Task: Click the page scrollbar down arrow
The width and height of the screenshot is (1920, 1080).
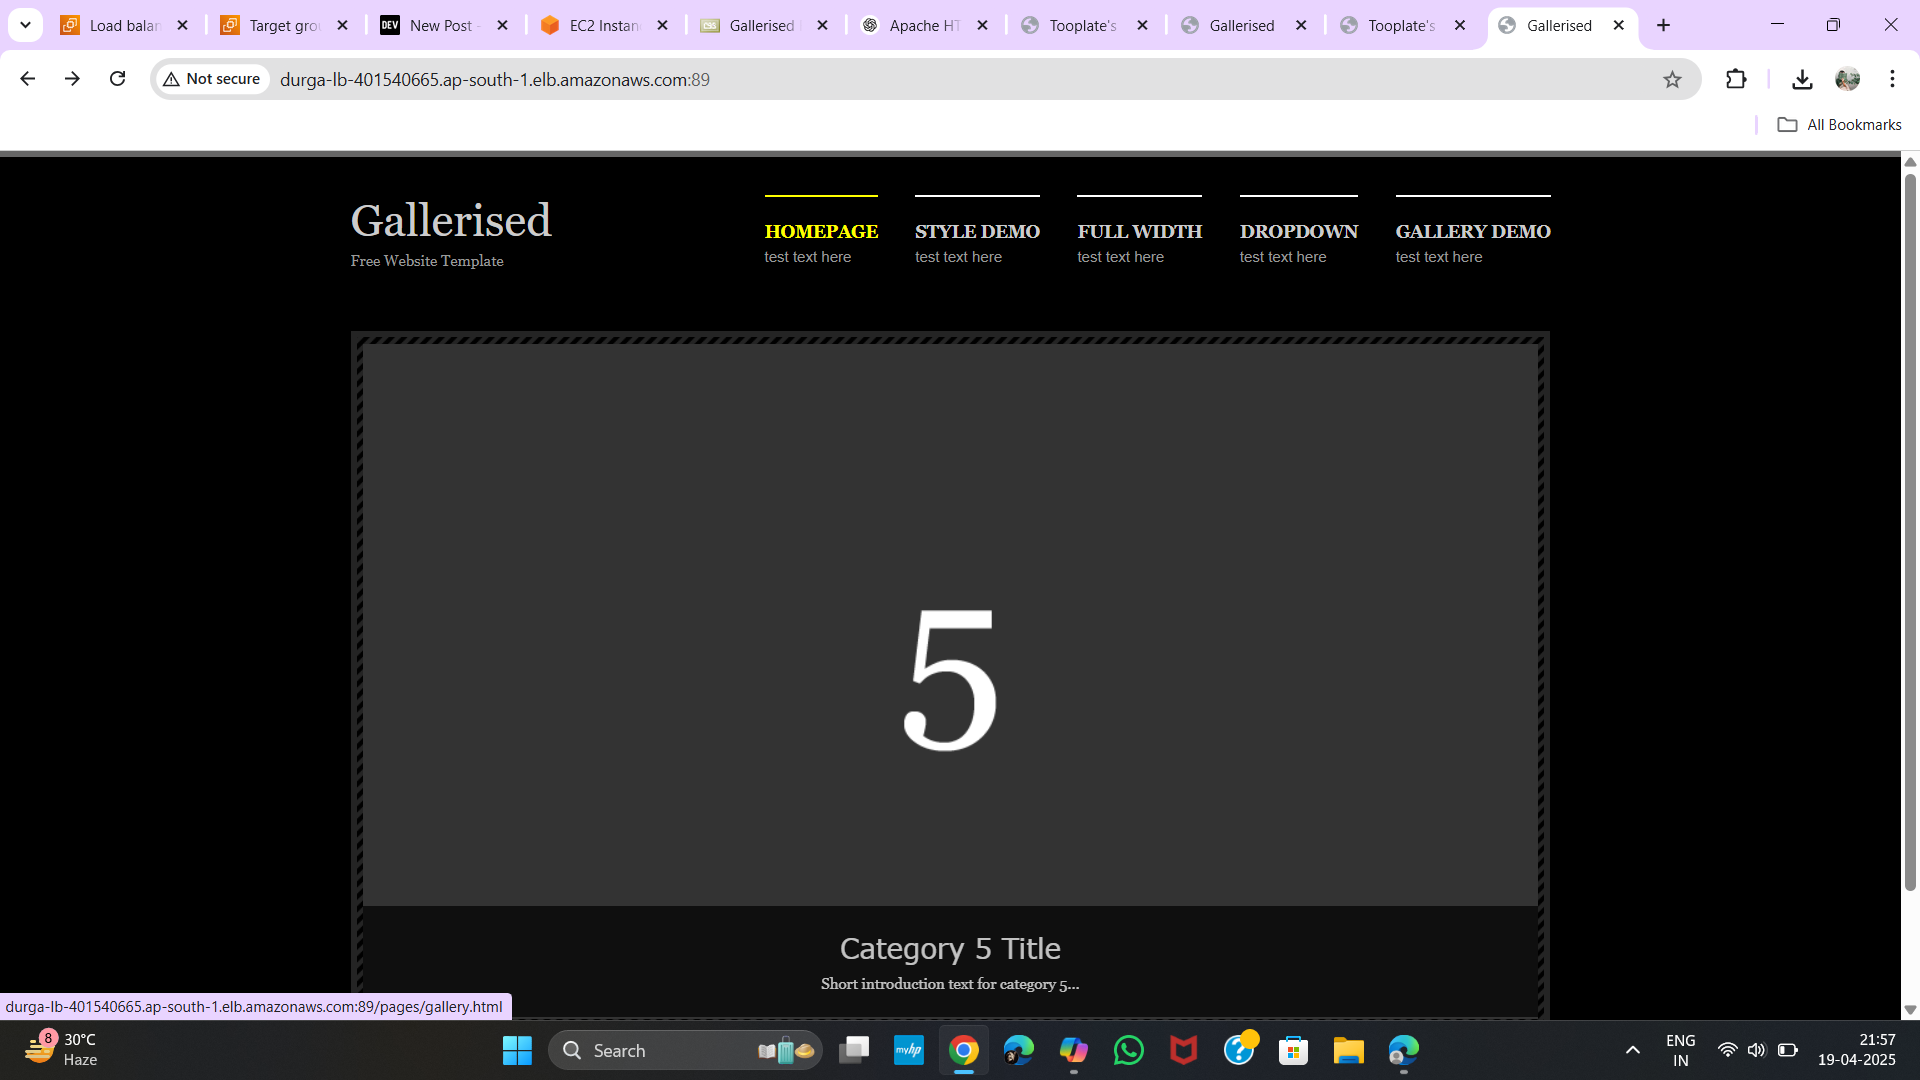Action: (x=1910, y=1010)
